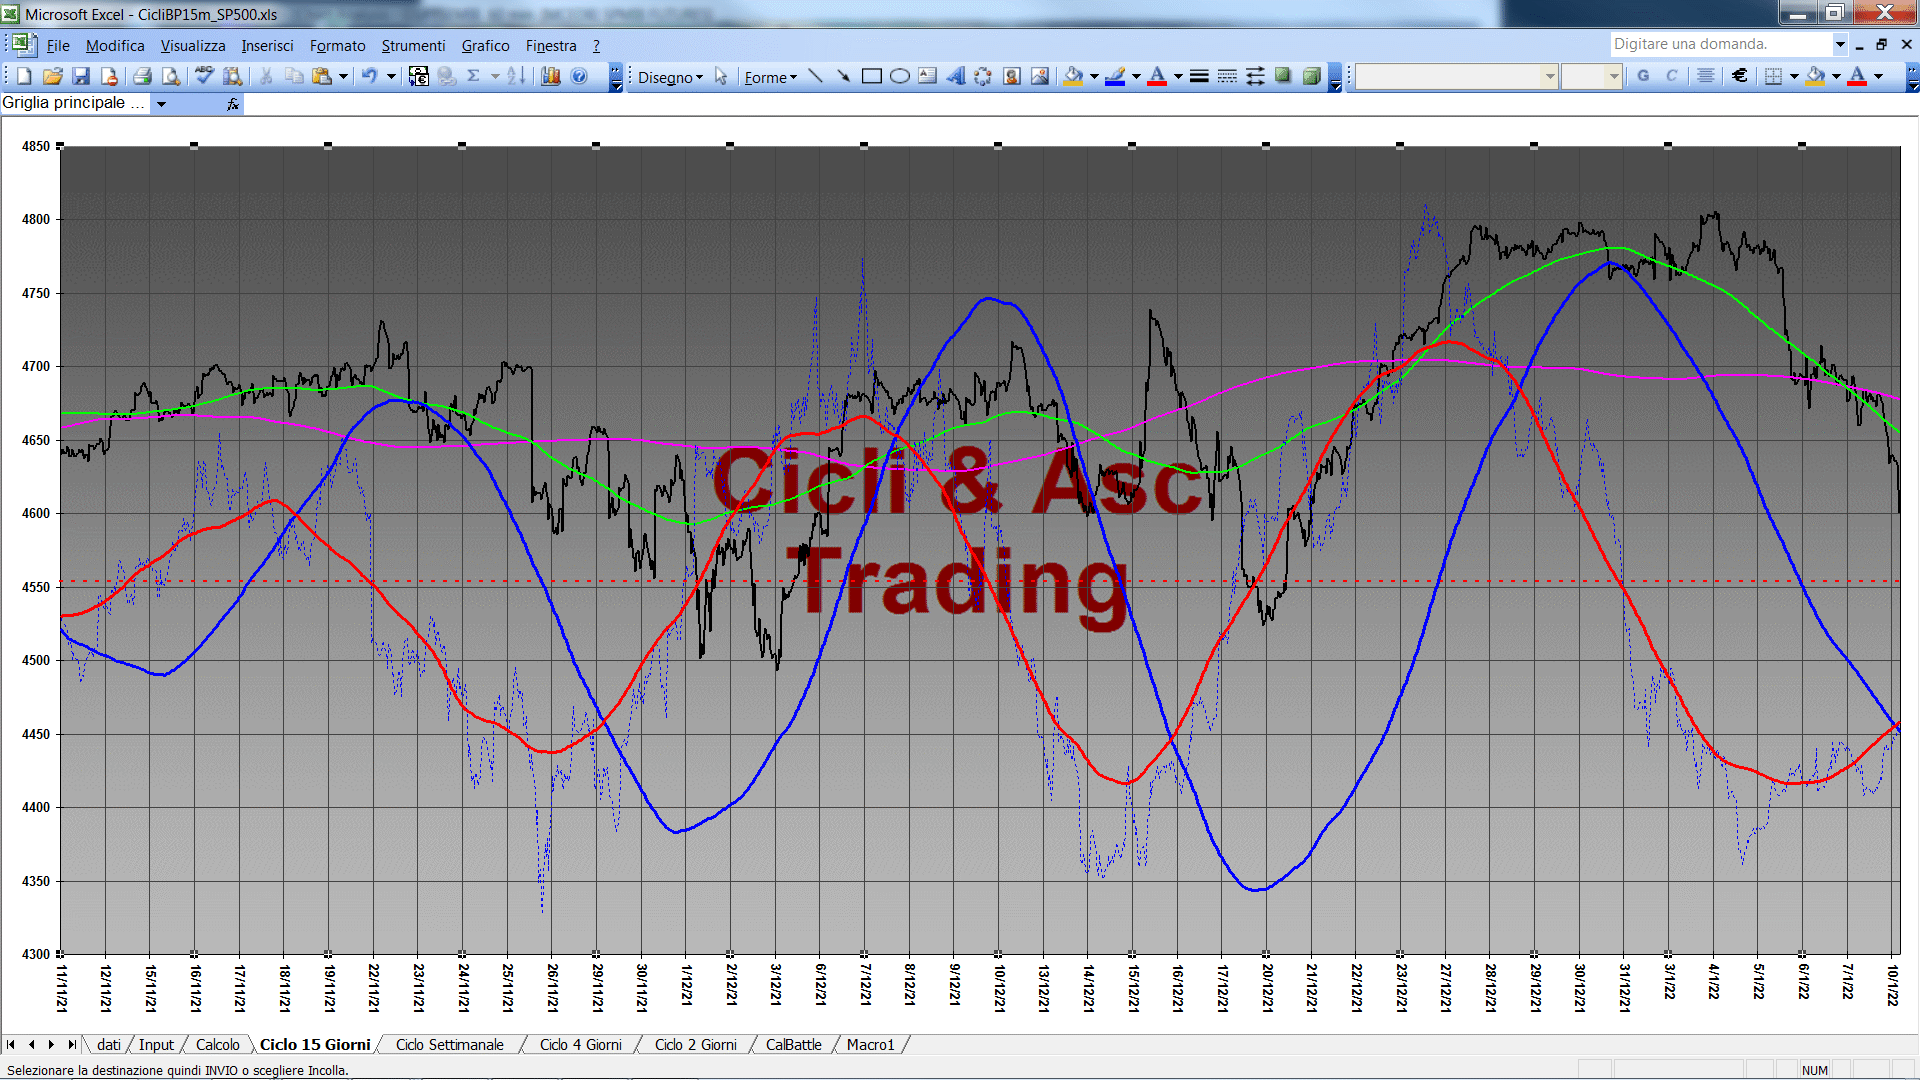1920x1080 pixels.
Task: Toggle bold (G) formatting
Action: (1643, 76)
